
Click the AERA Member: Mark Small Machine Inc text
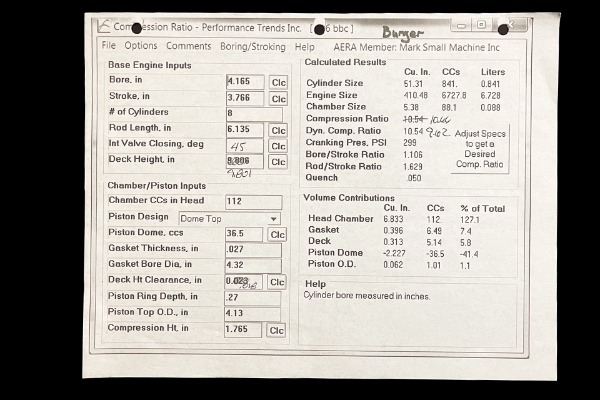416,47
